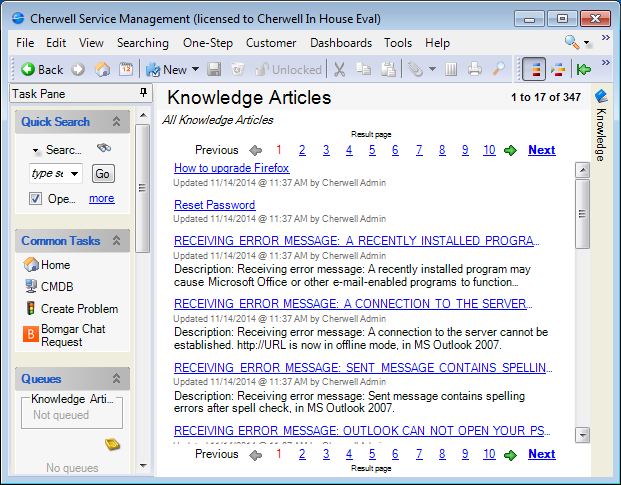Screen dimensions: 621x485
Task: Click the print icon in the toolbar
Action: (474, 69)
